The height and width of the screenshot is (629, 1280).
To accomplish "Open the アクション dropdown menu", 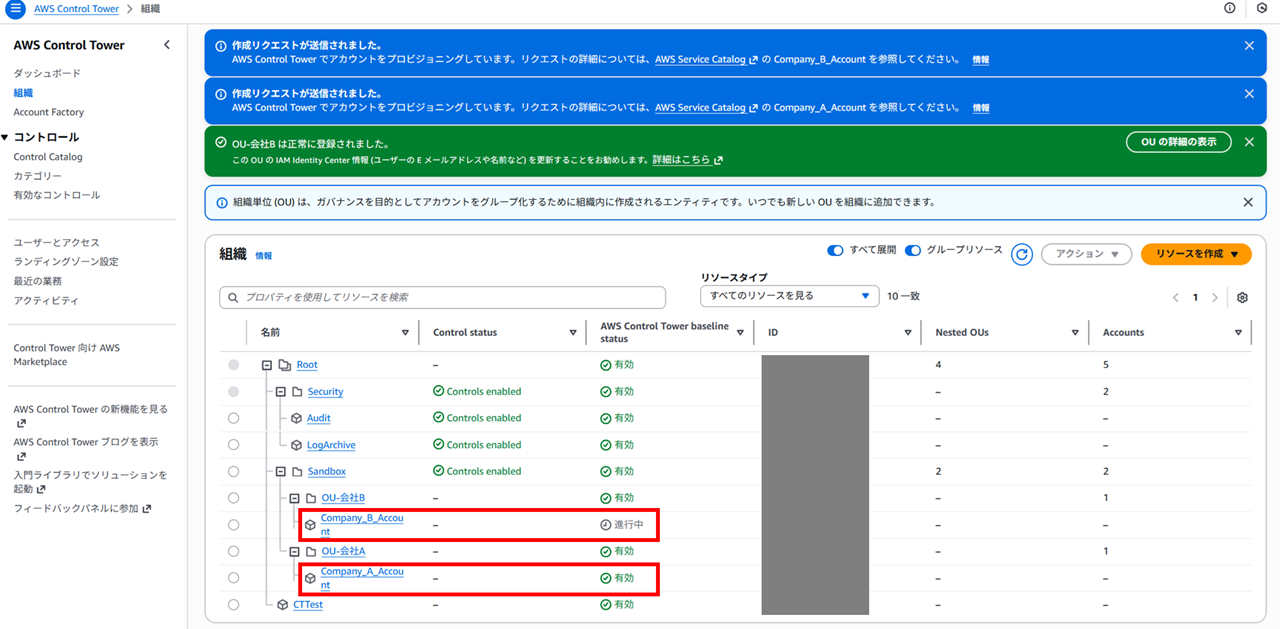I will [x=1086, y=254].
